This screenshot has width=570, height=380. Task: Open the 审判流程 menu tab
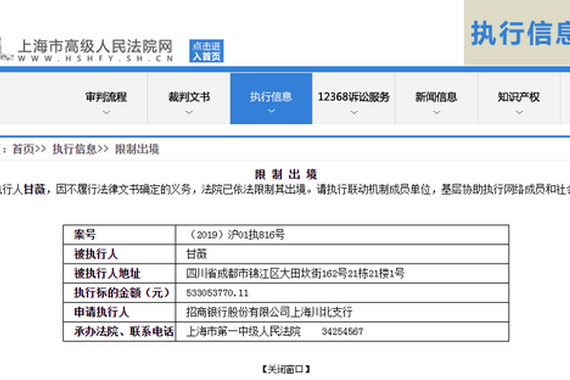(106, 98)
